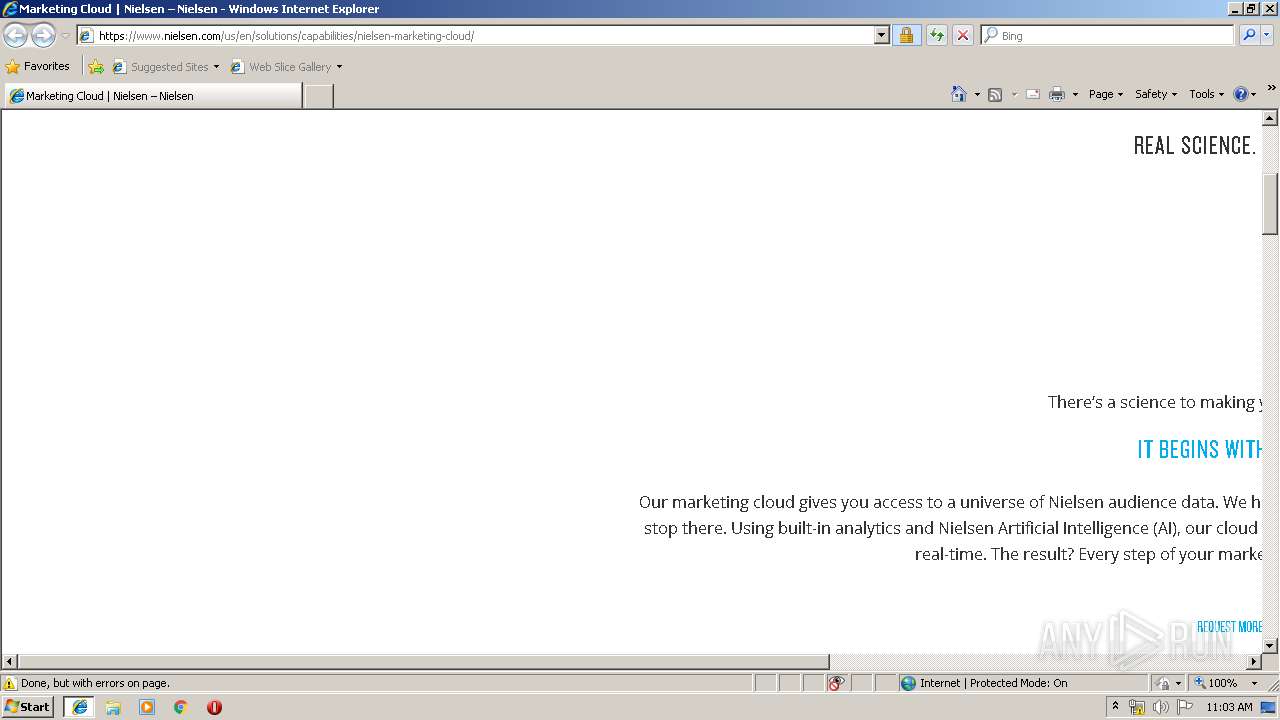
Task: Go back with the Back arrow button
Action: pyautogui.click(x=15, y=36)
